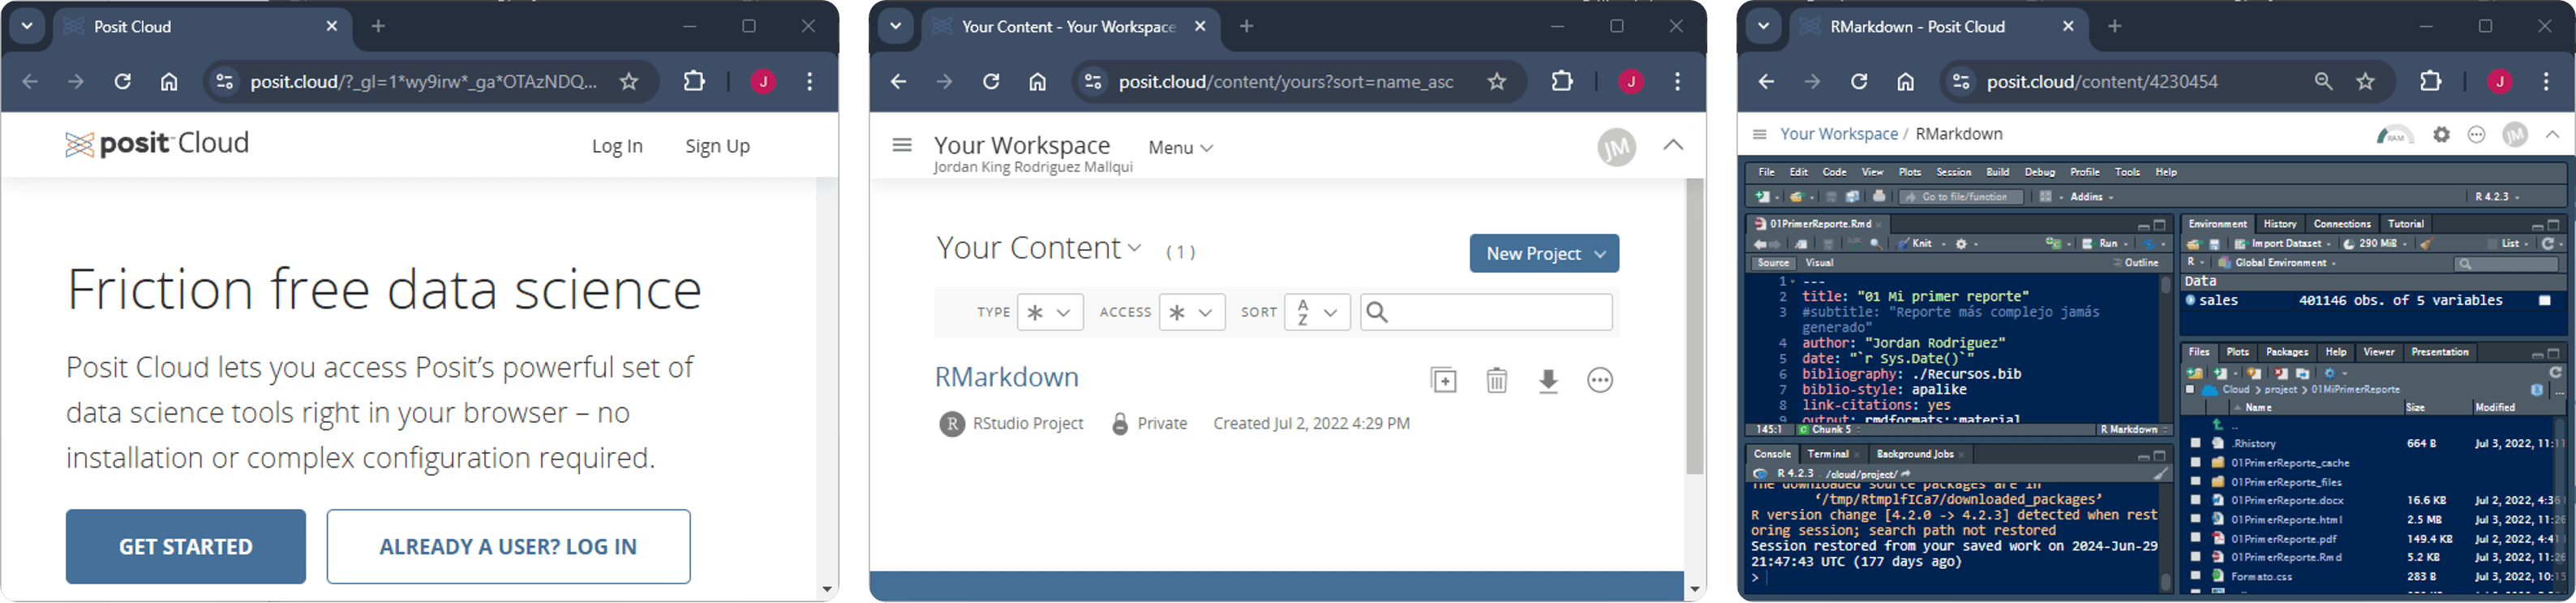Open the Session menu in RStudio
Viewport: 2576px width, 603px height.
coord(1953,172)
